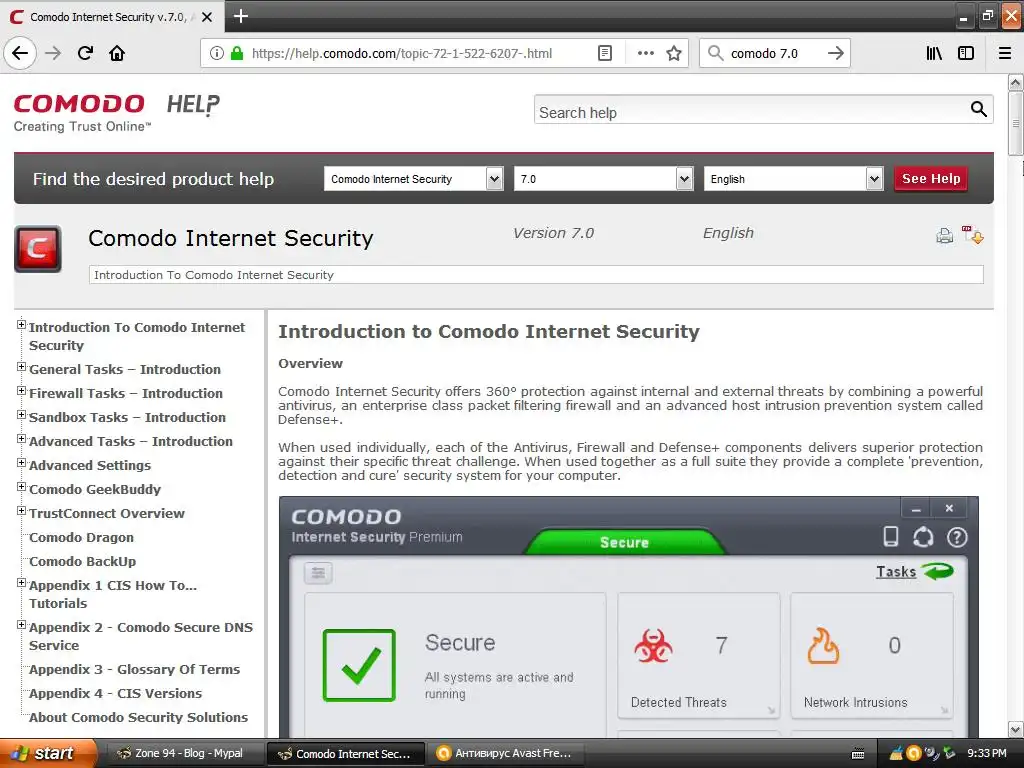The height and width of the screenshot is (768, 1024).
Task: Expand TrustConnect Overview tree node
Action: click(22, 511)
